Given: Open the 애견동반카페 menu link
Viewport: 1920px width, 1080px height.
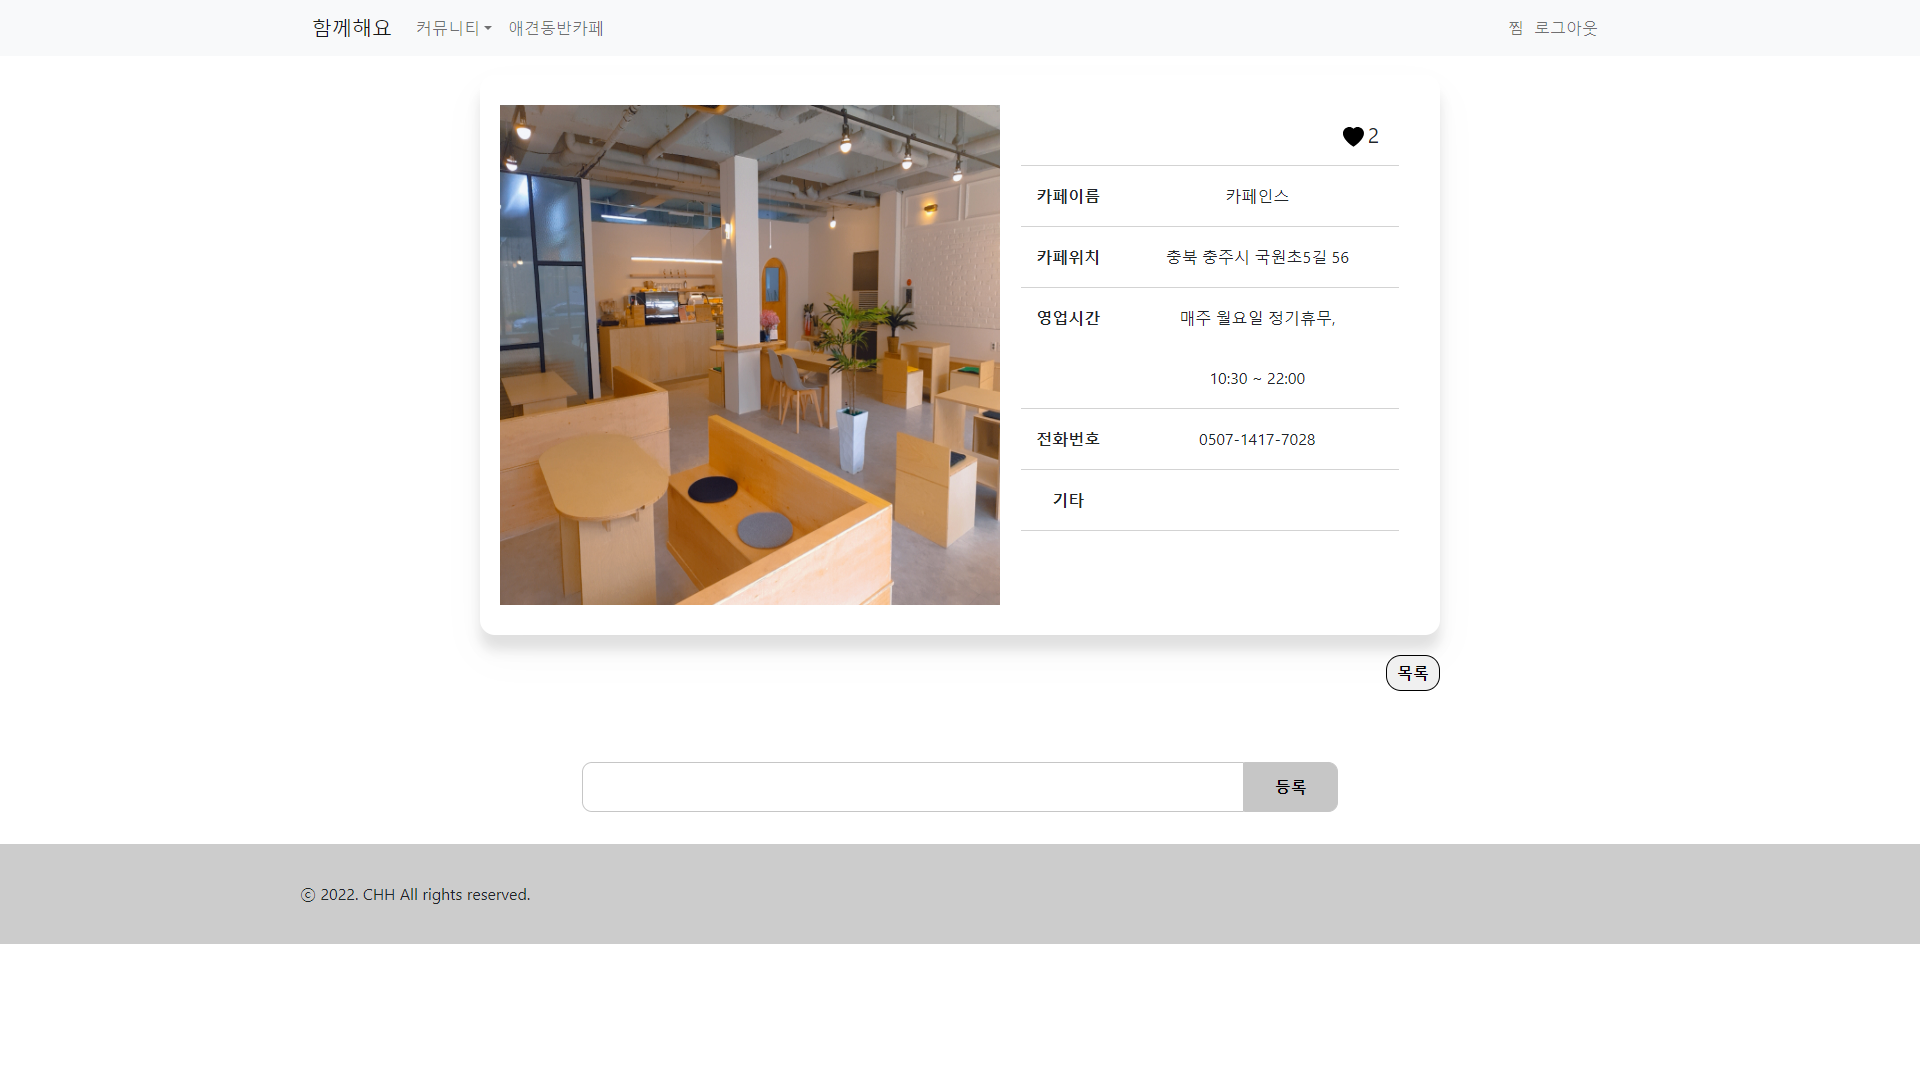Looking at the screenshot, I should click(556, 28).
